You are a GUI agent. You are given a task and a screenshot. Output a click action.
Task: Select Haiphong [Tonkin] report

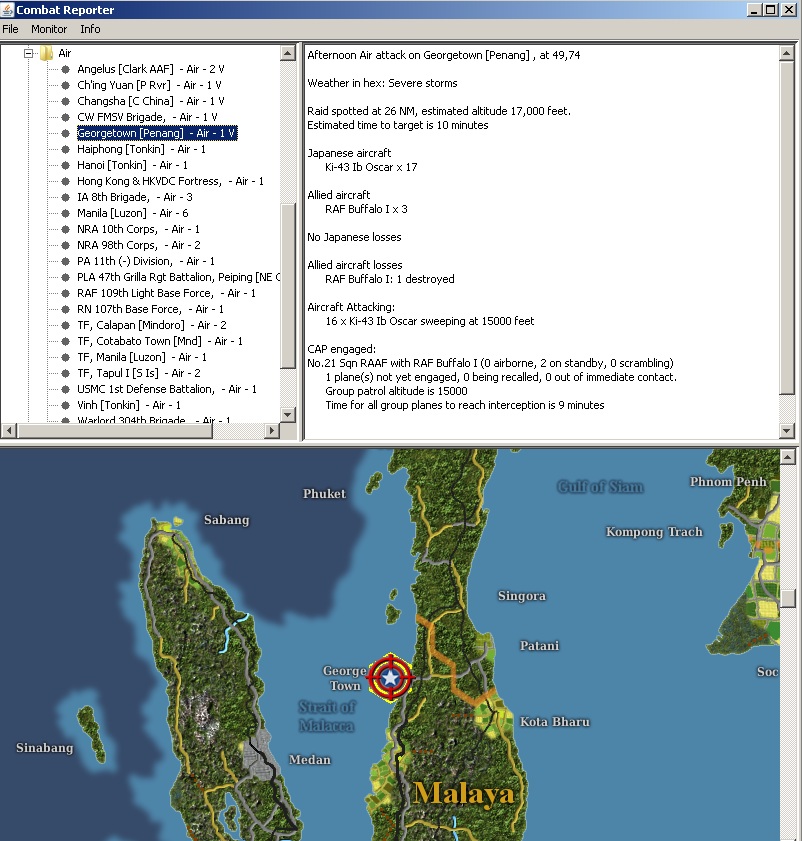point(141,149)
